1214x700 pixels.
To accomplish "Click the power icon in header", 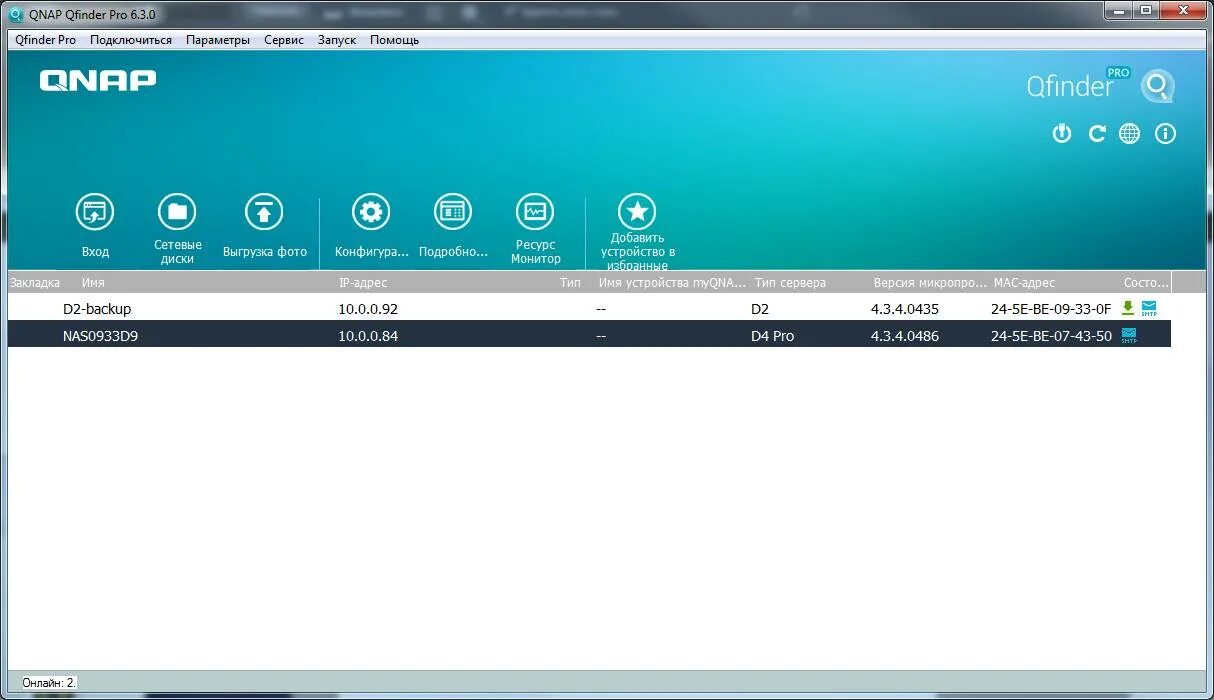I will 1062,133.
